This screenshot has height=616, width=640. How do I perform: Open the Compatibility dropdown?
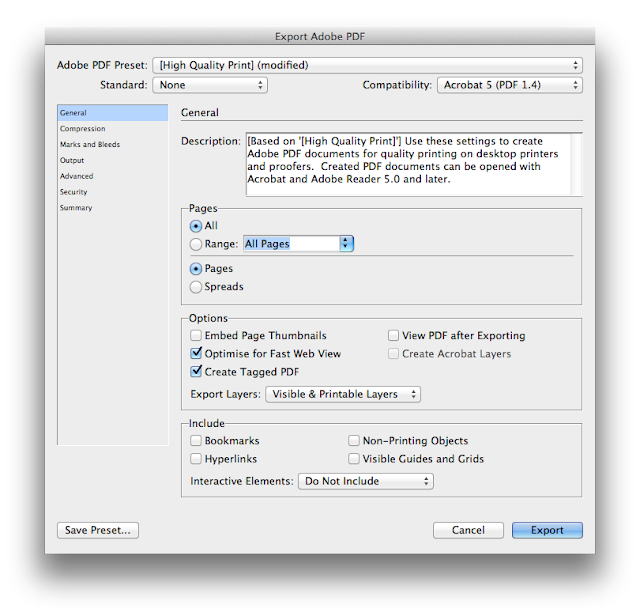pyautogui.click(x=510, y=85)
